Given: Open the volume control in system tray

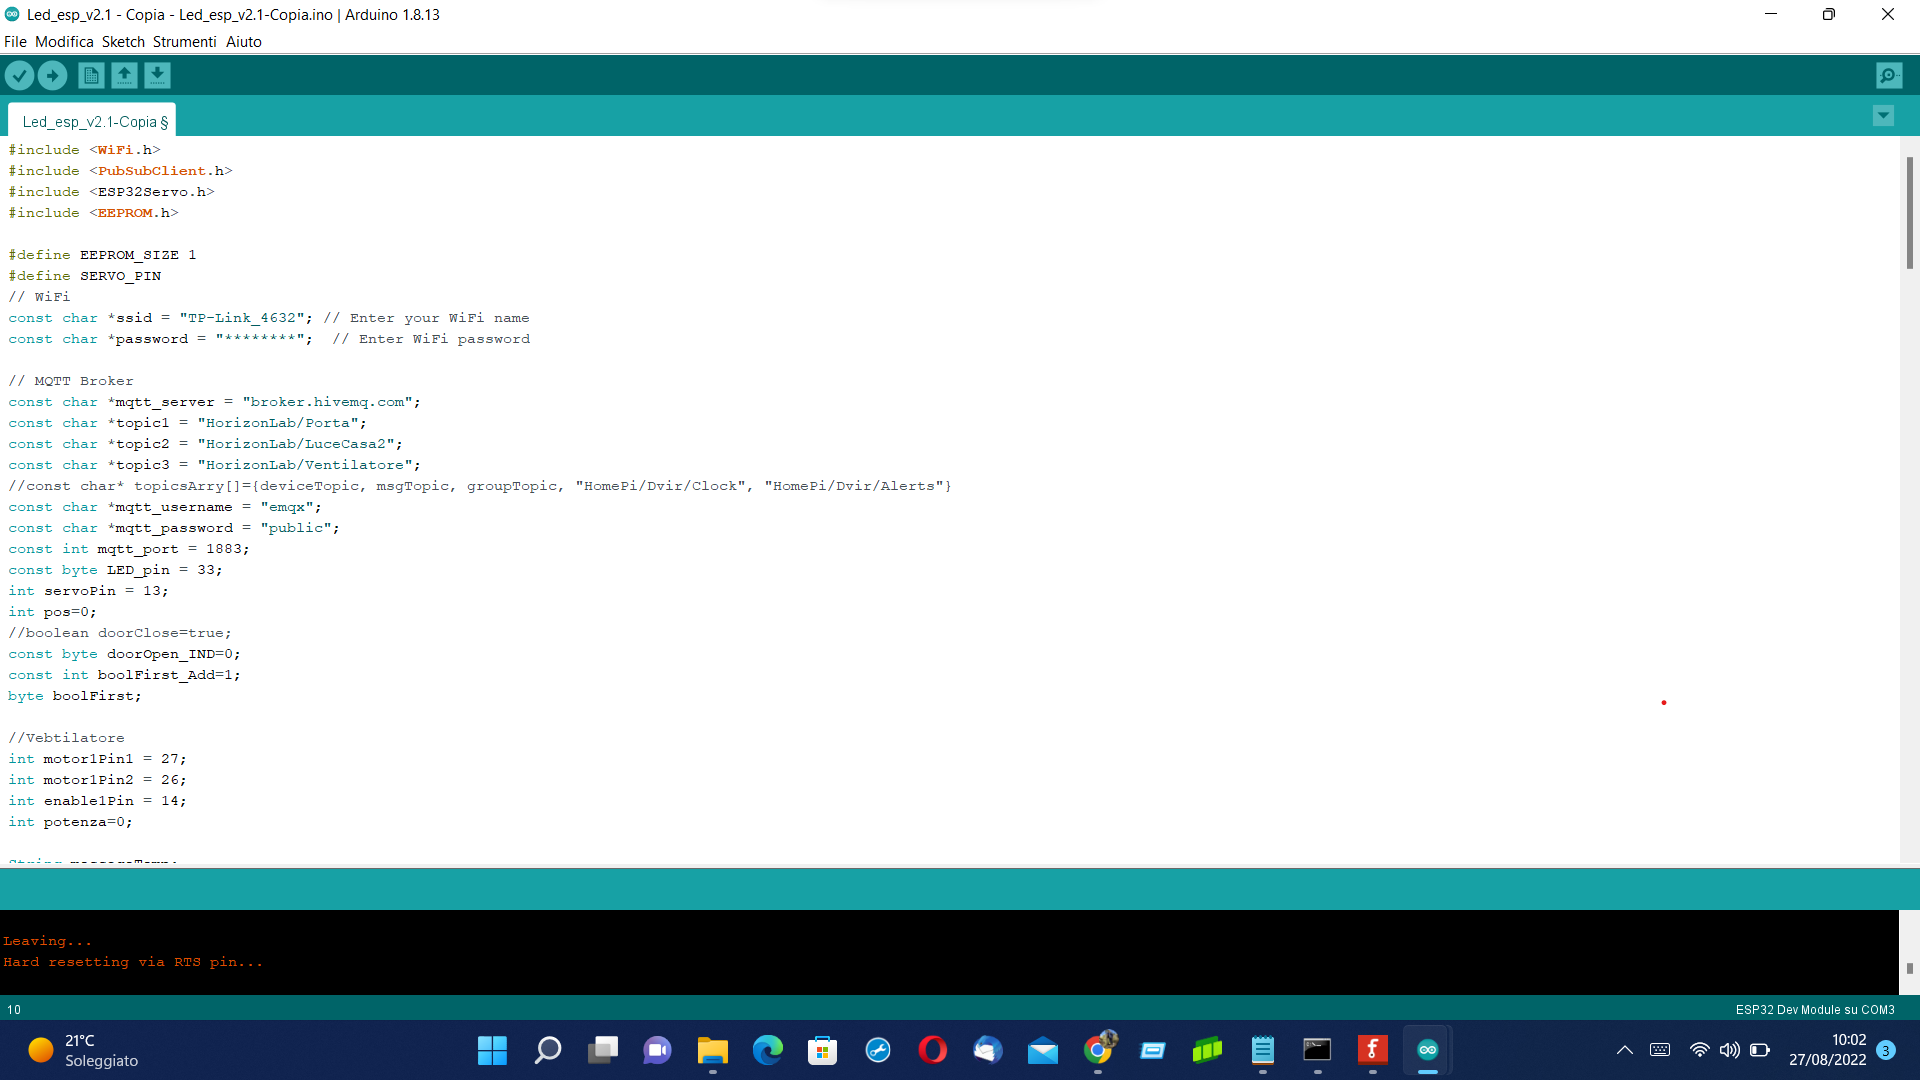Looking at the screenshot, I should 1729,1050.
